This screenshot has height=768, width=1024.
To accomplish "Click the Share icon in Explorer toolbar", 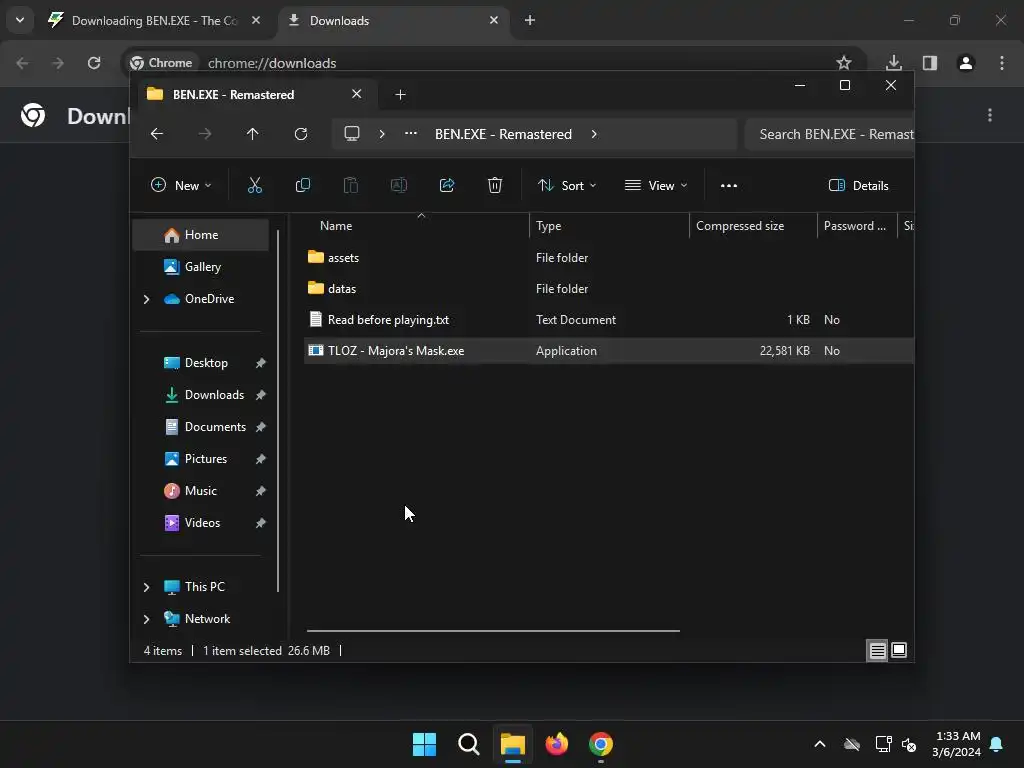I will tap(447, 185).
